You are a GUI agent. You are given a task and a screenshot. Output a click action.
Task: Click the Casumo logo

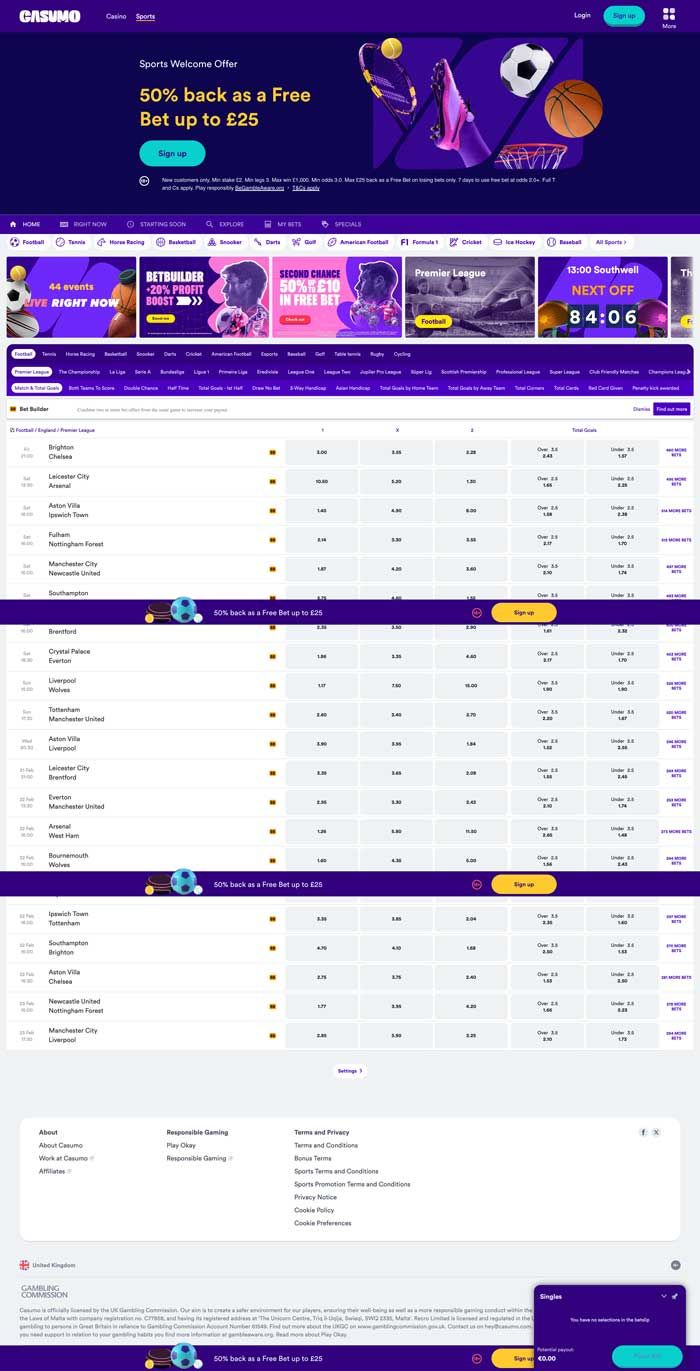pyautogui.click(x=50, y=16)
